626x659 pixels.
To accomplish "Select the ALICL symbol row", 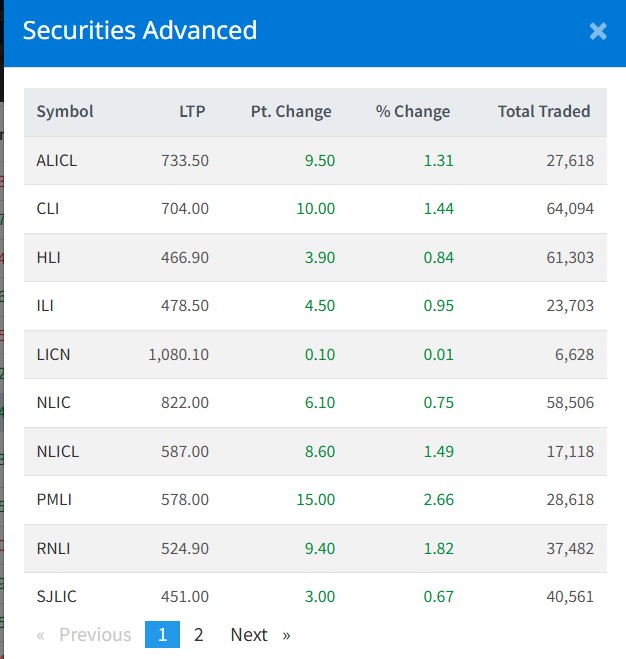I will click(56, 160).
